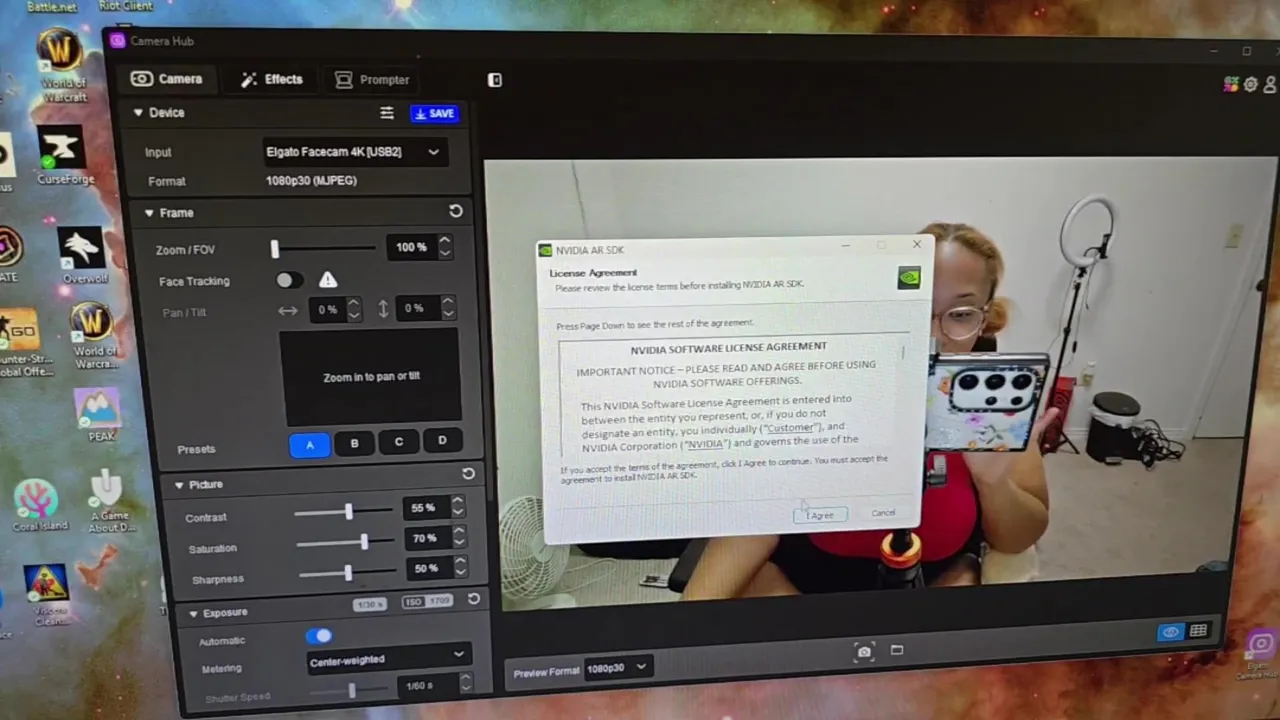Image resolution: width=1280 pixels, height=720 pixels.
Task: Reset Picture settings icon
Action: pos(468,473)
